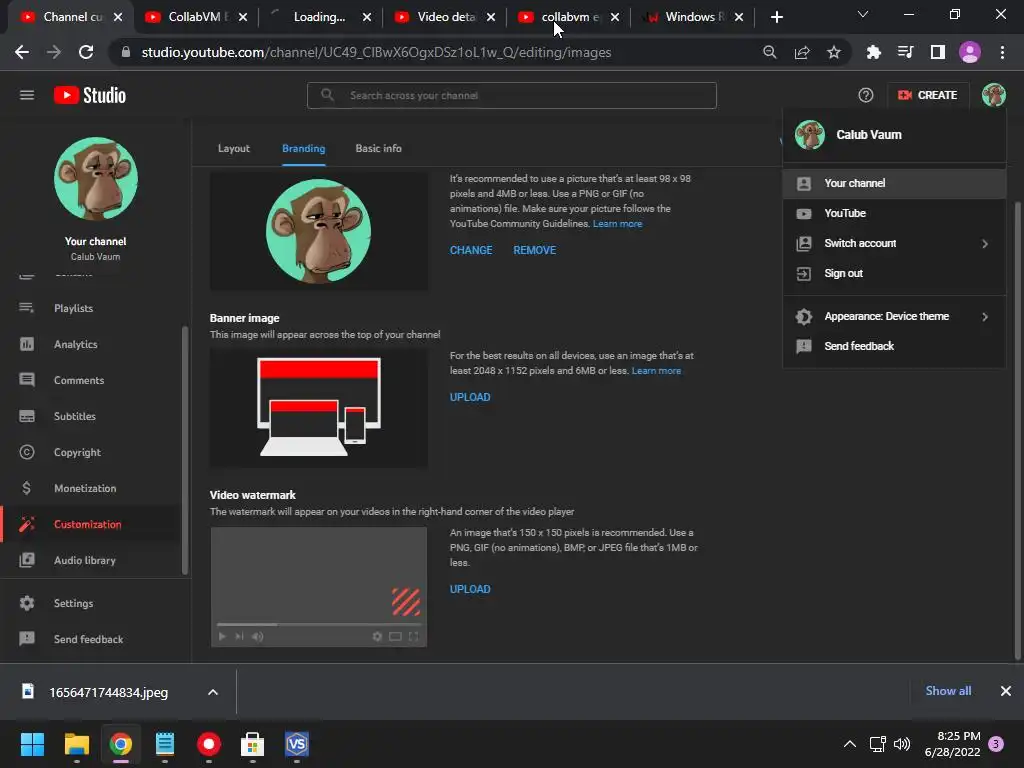Click the Chrome profile avatar
The width and height of the screenshot is (1024, 768).
pos(970,52)
